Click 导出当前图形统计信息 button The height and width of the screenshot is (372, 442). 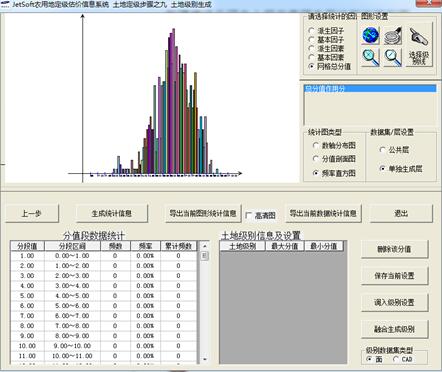pos(203,213)
